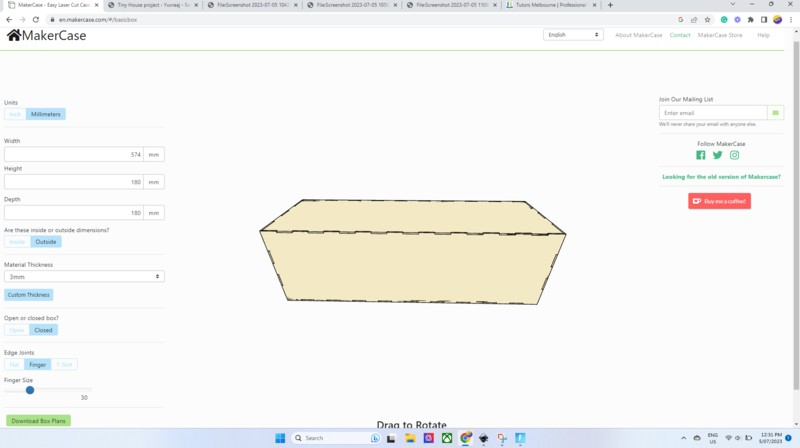
Task: Select Millimeters units
Action: pos(45,114)
